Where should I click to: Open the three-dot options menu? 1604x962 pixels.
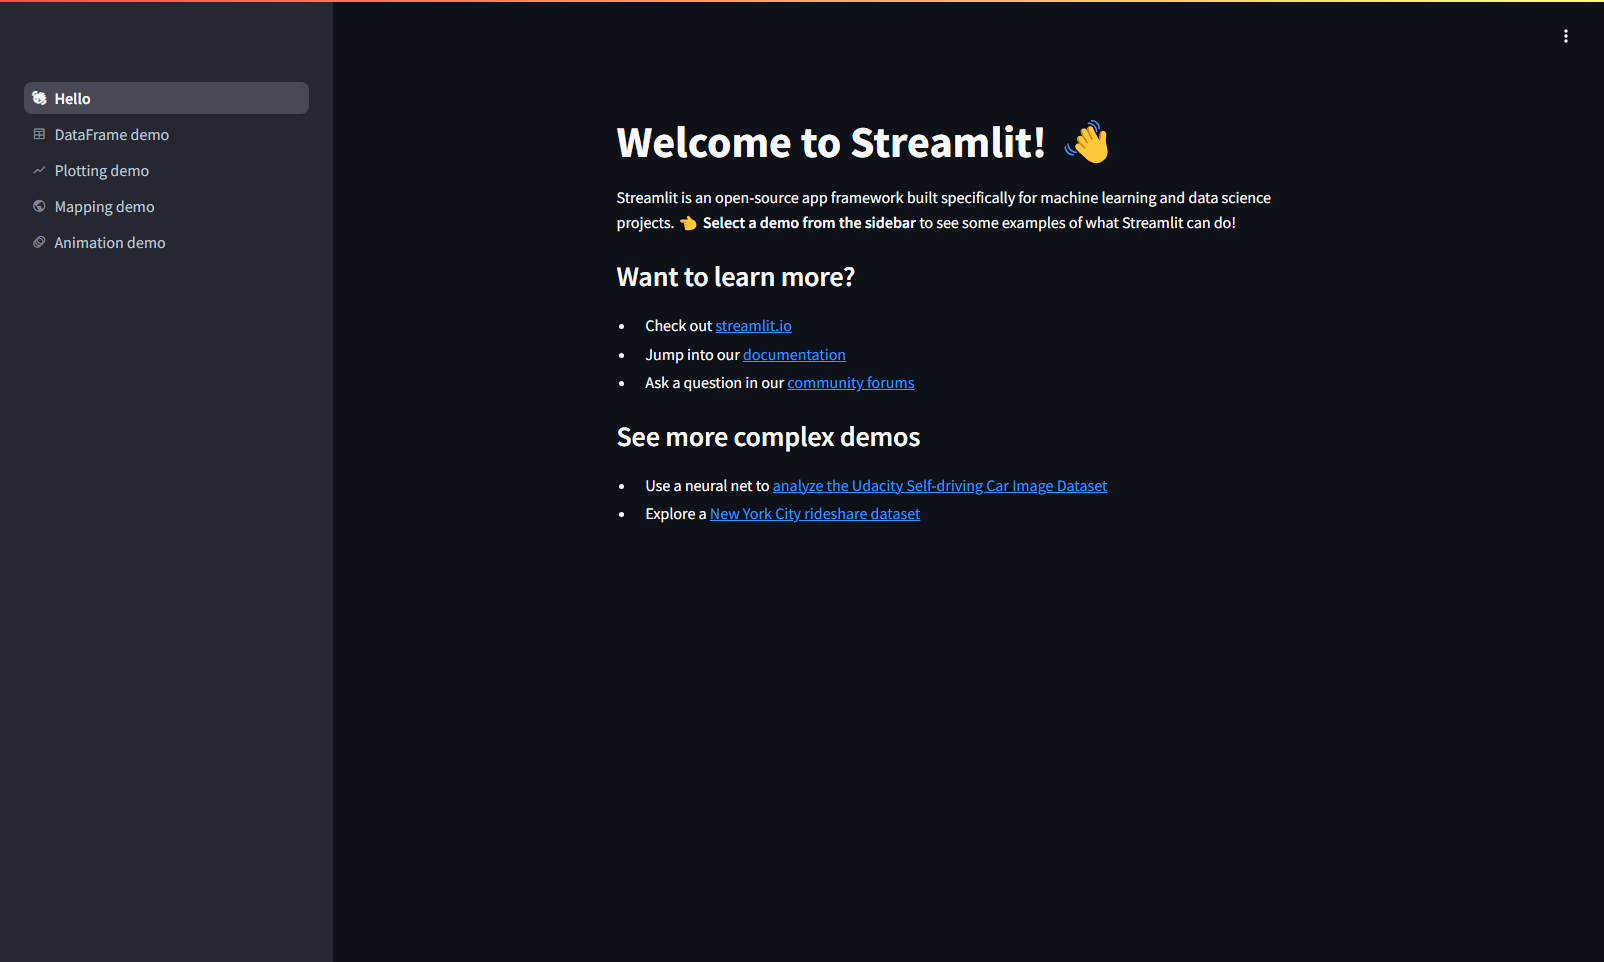point(1565,35)
